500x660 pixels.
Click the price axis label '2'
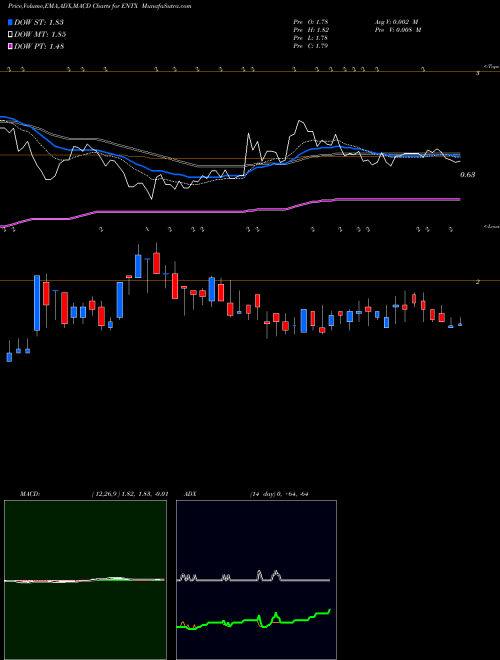(x=477, y=282)
